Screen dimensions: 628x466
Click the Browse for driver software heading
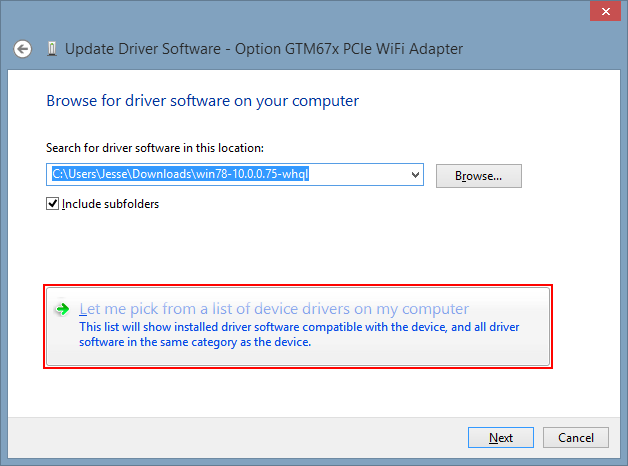click(203, 101)
